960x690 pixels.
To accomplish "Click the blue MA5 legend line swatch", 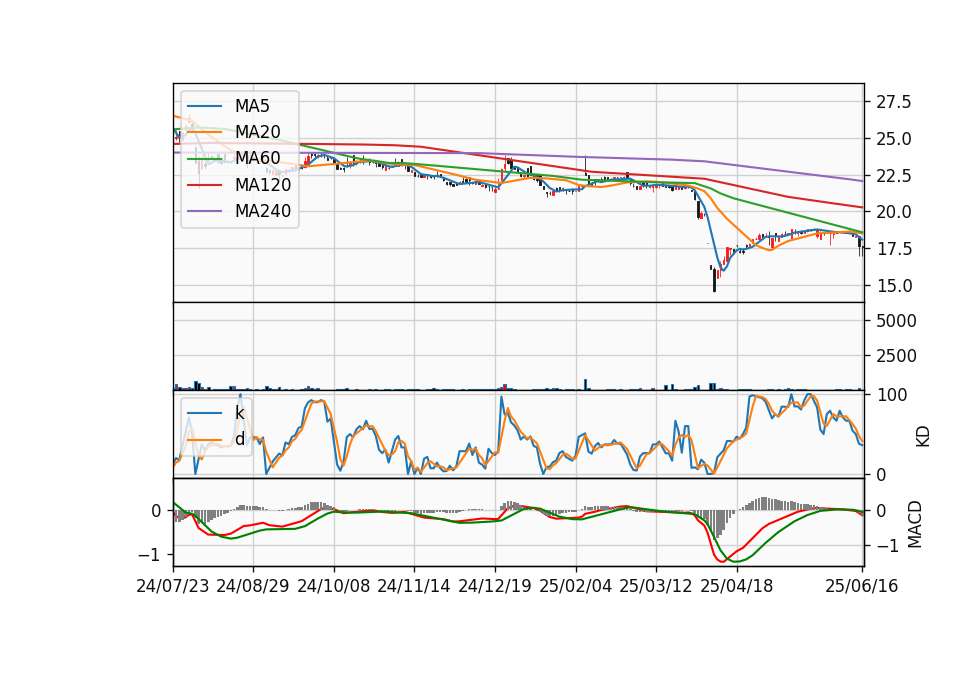I will [204, 107].
